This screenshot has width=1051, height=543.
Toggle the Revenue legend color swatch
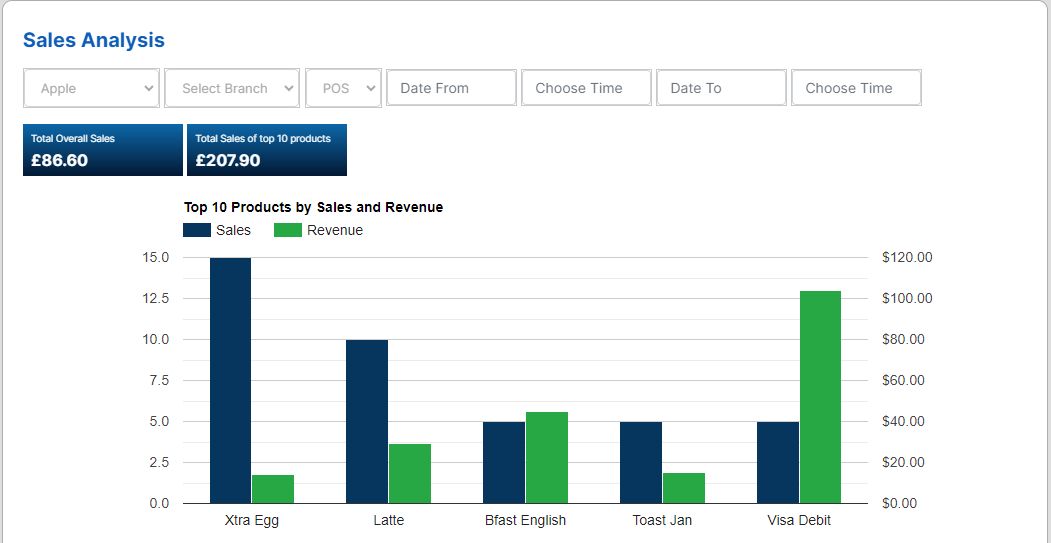pyautogui.click(x=288, y=230)
